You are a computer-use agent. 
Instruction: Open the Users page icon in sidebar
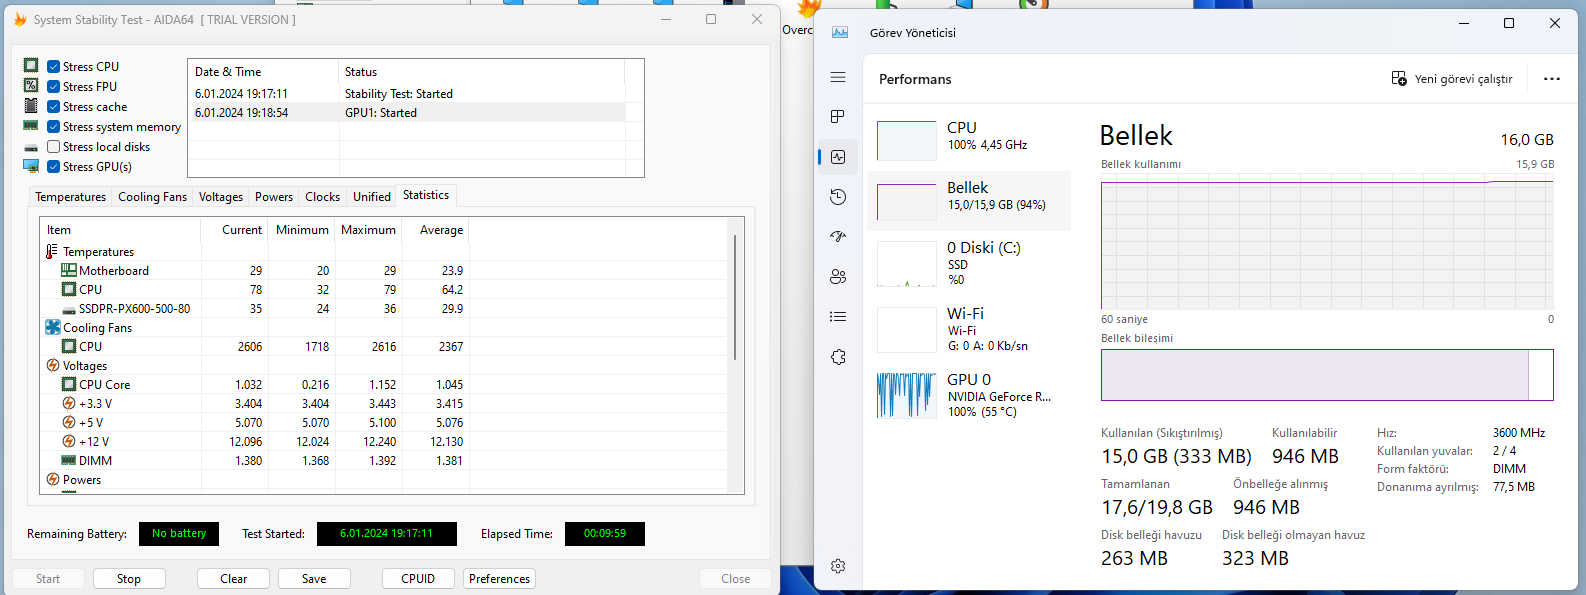coord(838,277)
